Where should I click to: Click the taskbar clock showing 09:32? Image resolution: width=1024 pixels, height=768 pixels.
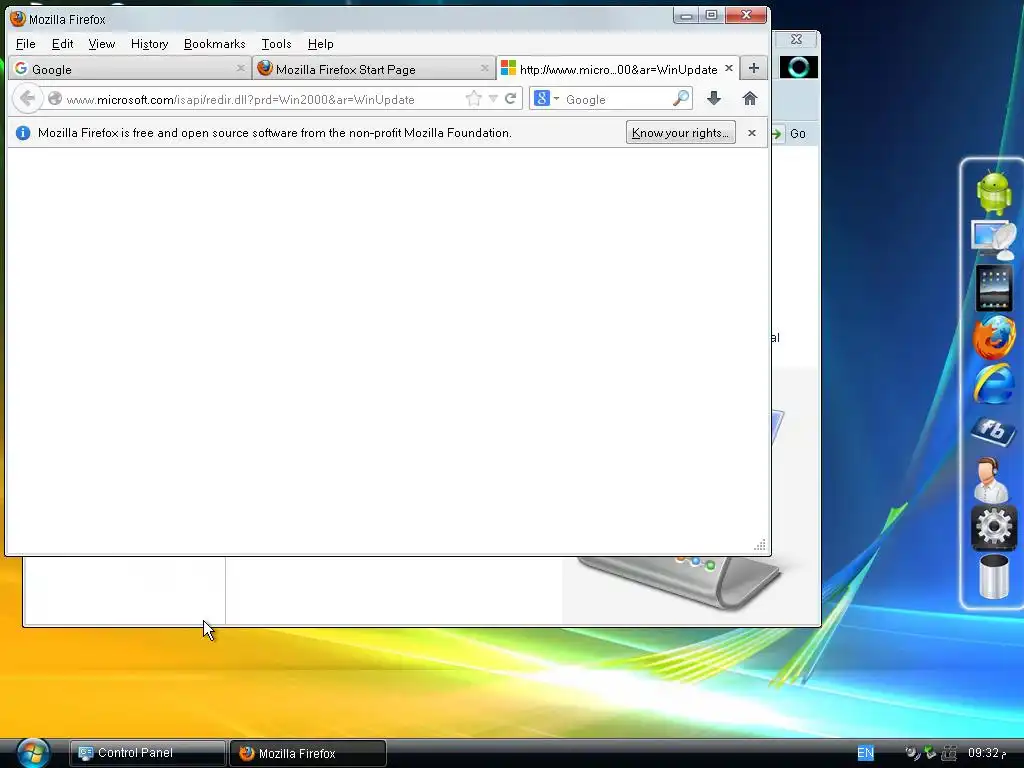[987, 753]
